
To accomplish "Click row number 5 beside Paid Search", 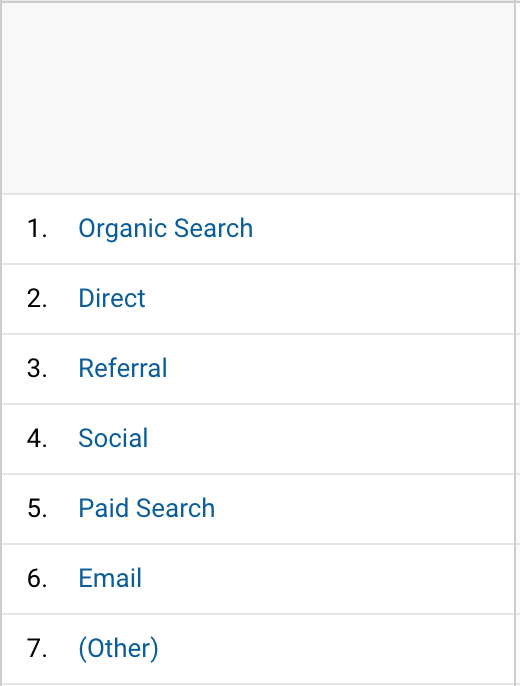I will (x=37, y=508).
